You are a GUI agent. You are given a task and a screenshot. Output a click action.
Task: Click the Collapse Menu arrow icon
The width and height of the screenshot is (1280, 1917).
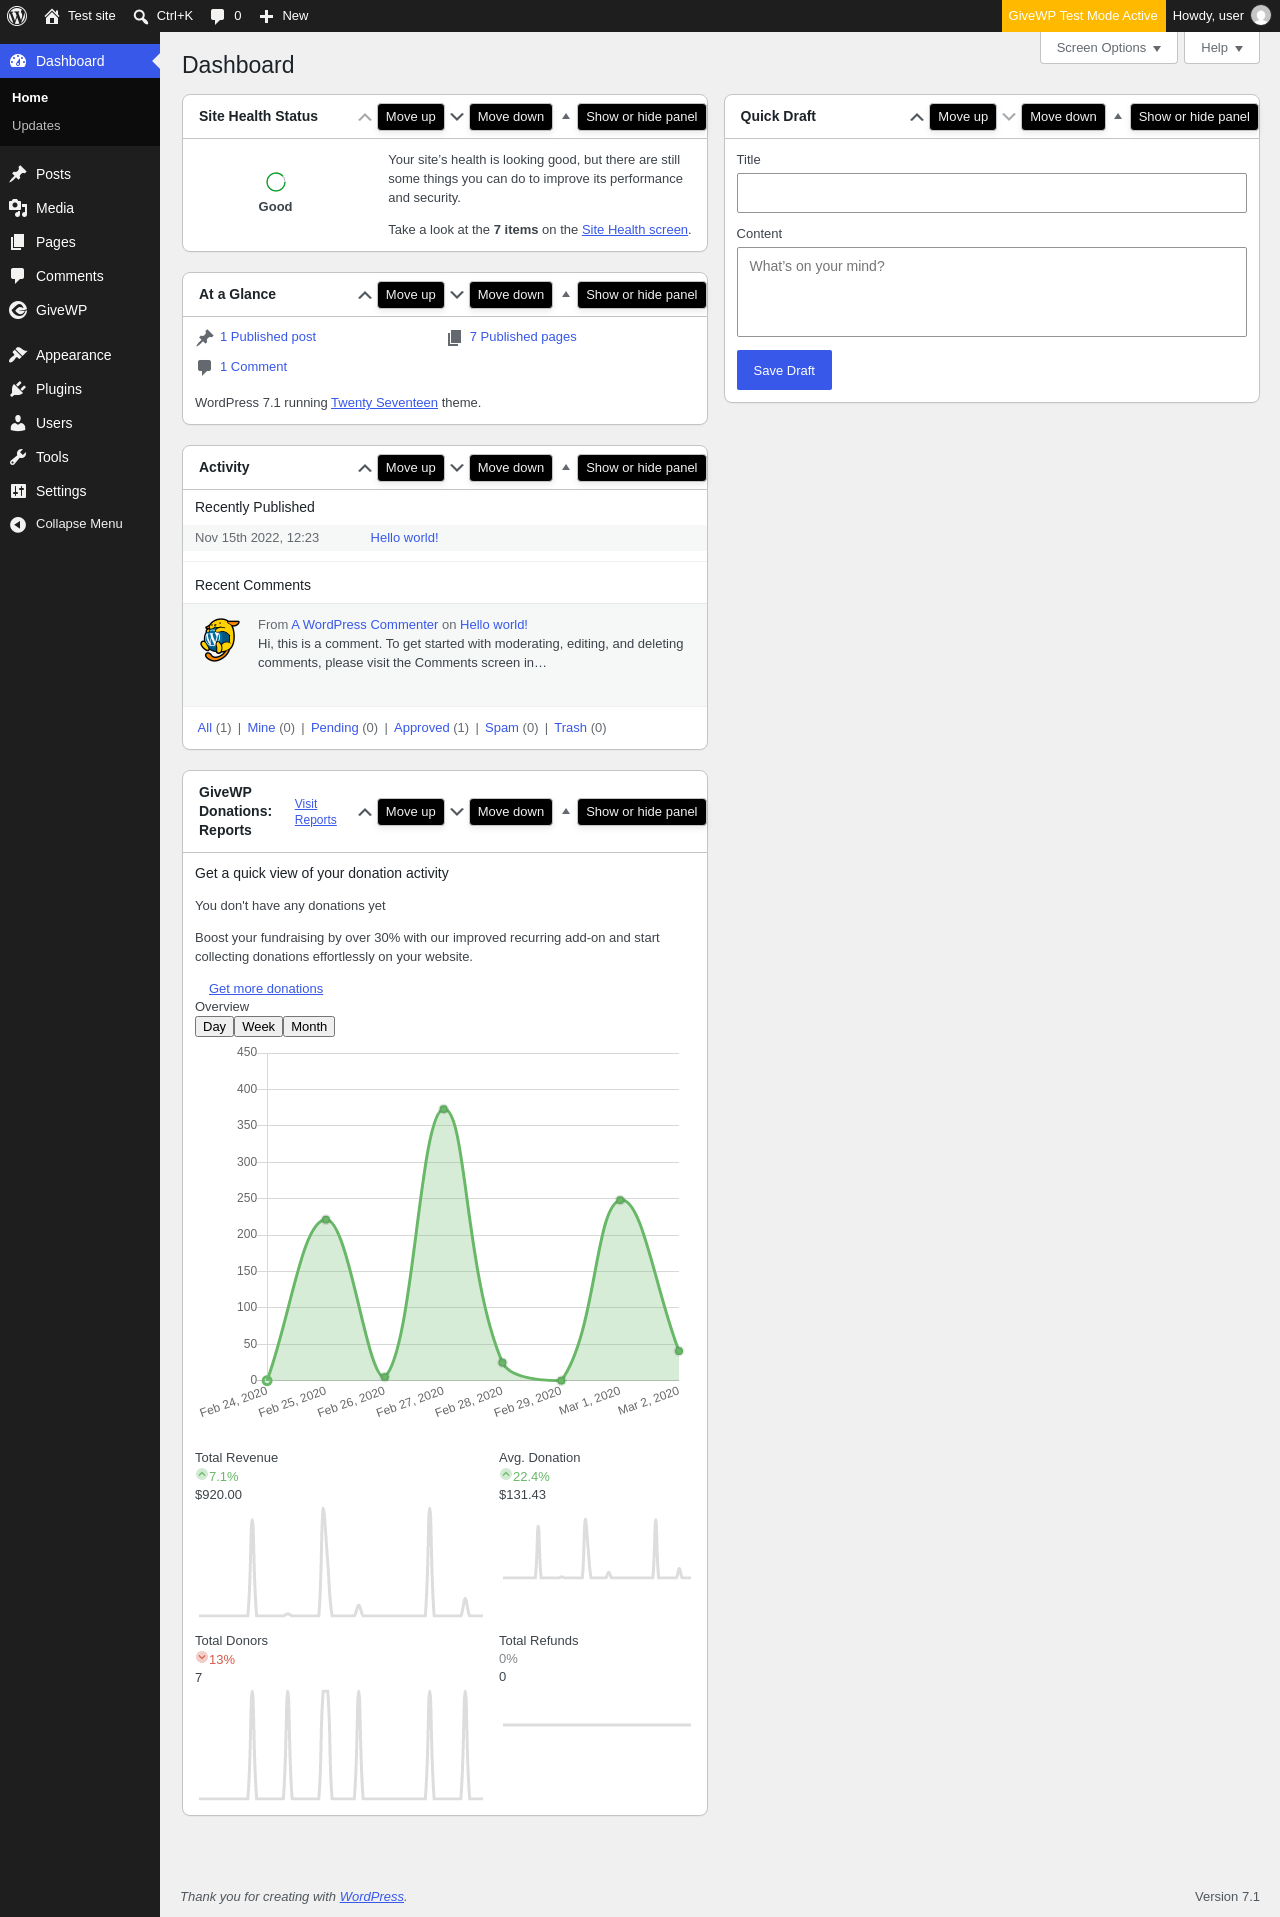point(18,524)
